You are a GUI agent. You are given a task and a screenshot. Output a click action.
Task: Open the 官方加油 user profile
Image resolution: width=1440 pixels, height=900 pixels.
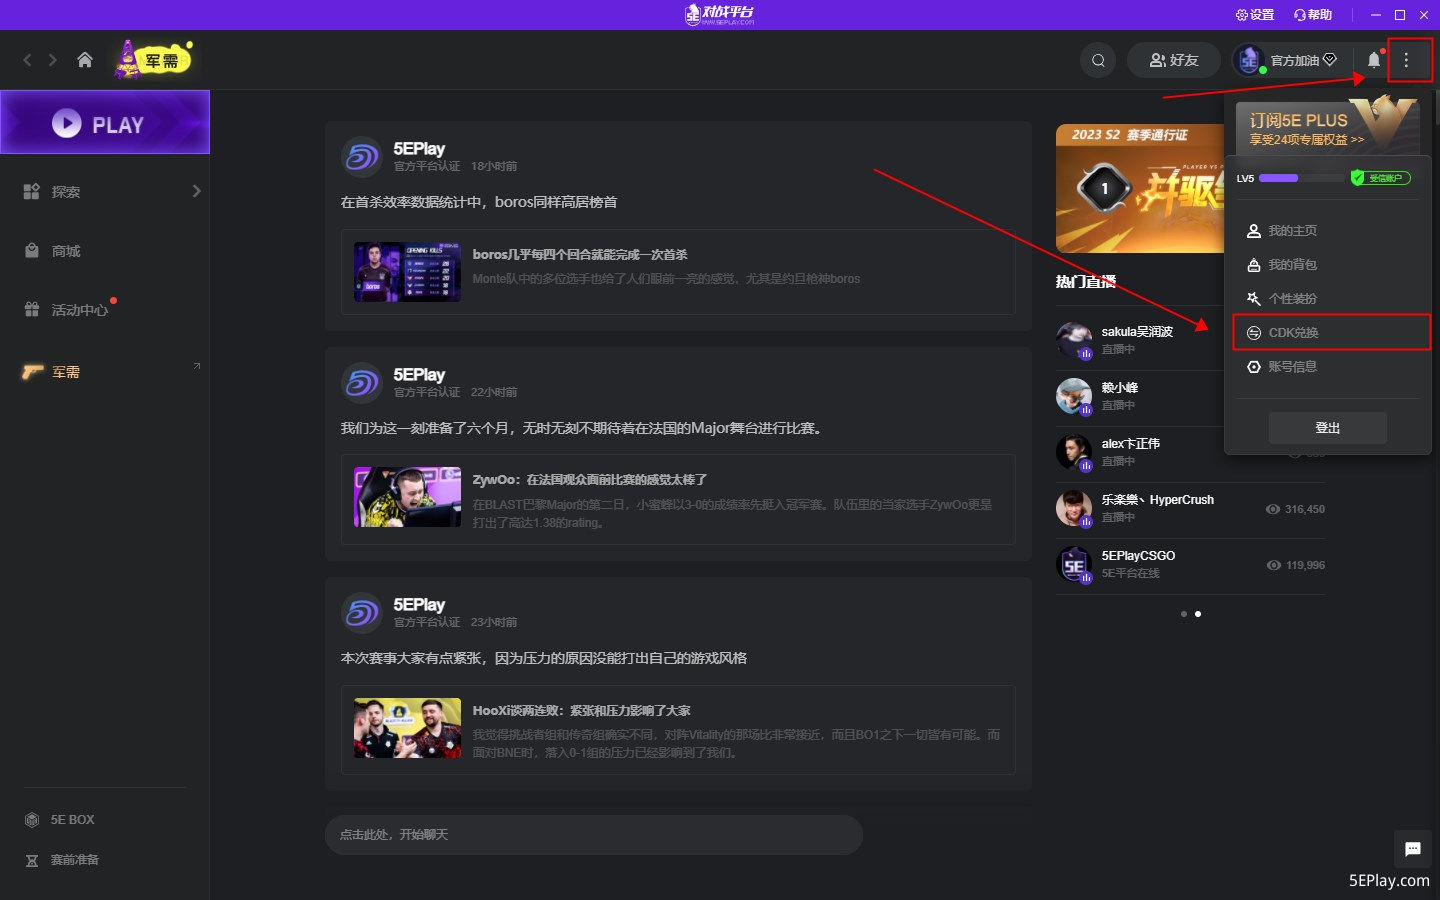pos(1286,60)
